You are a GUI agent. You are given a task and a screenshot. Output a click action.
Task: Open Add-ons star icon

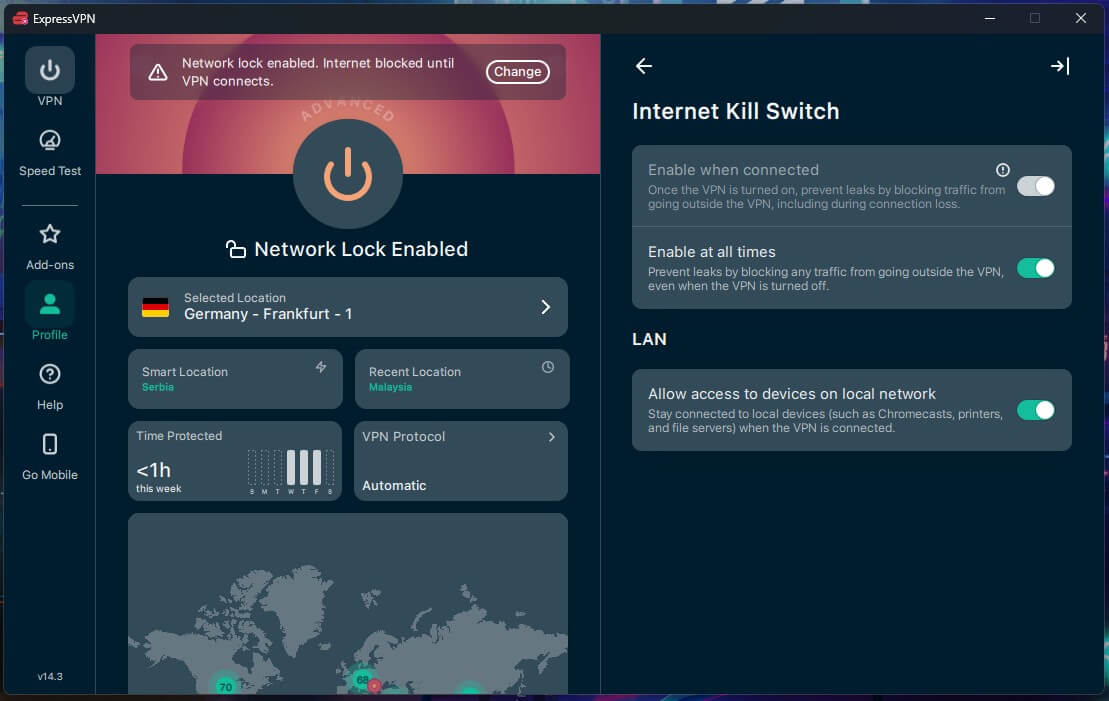50,234
